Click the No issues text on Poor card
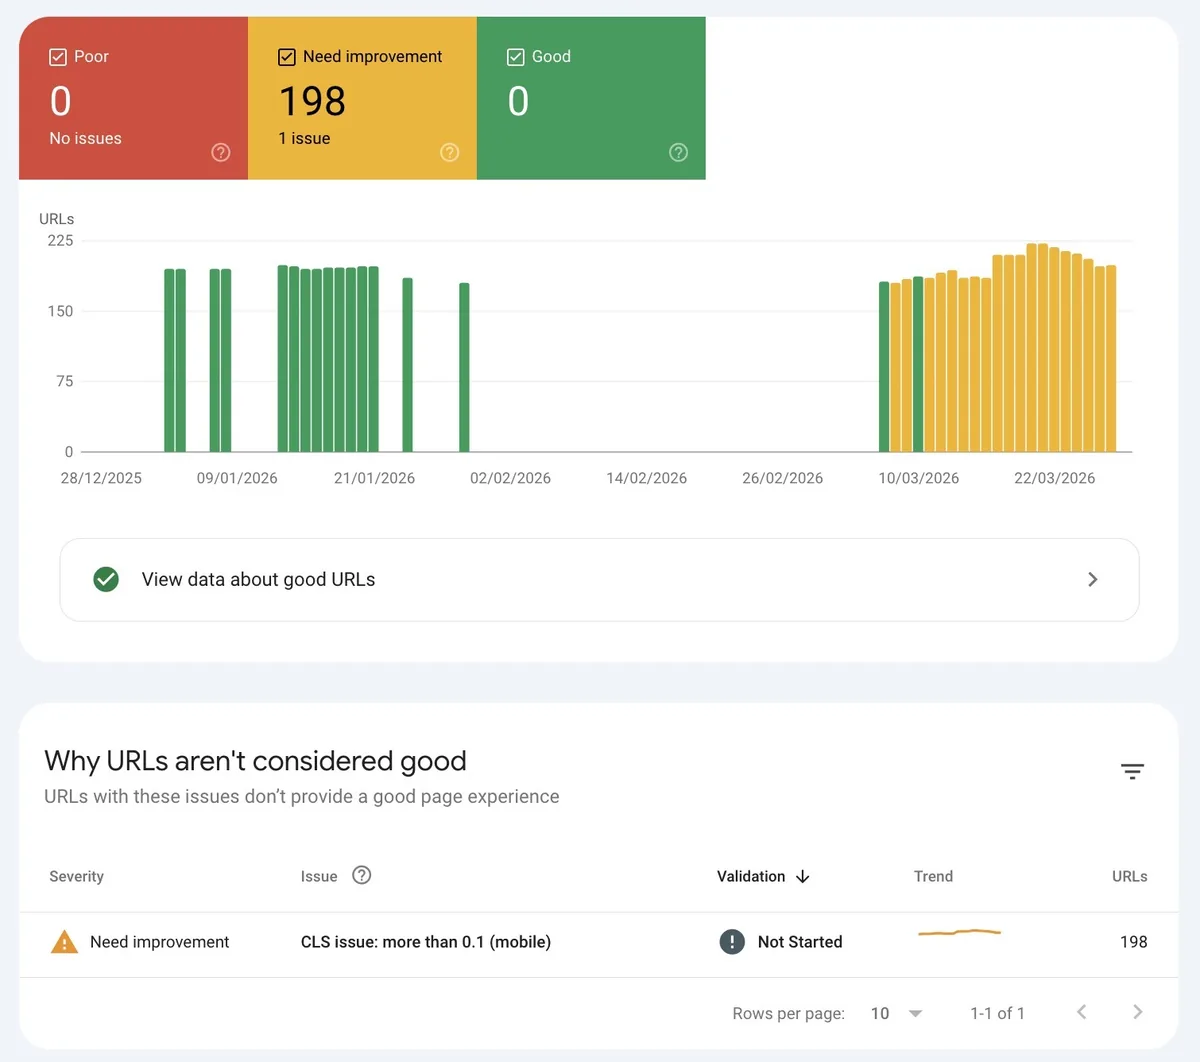The width and height of the screenshot is (1200, 1062). [85, 138]
